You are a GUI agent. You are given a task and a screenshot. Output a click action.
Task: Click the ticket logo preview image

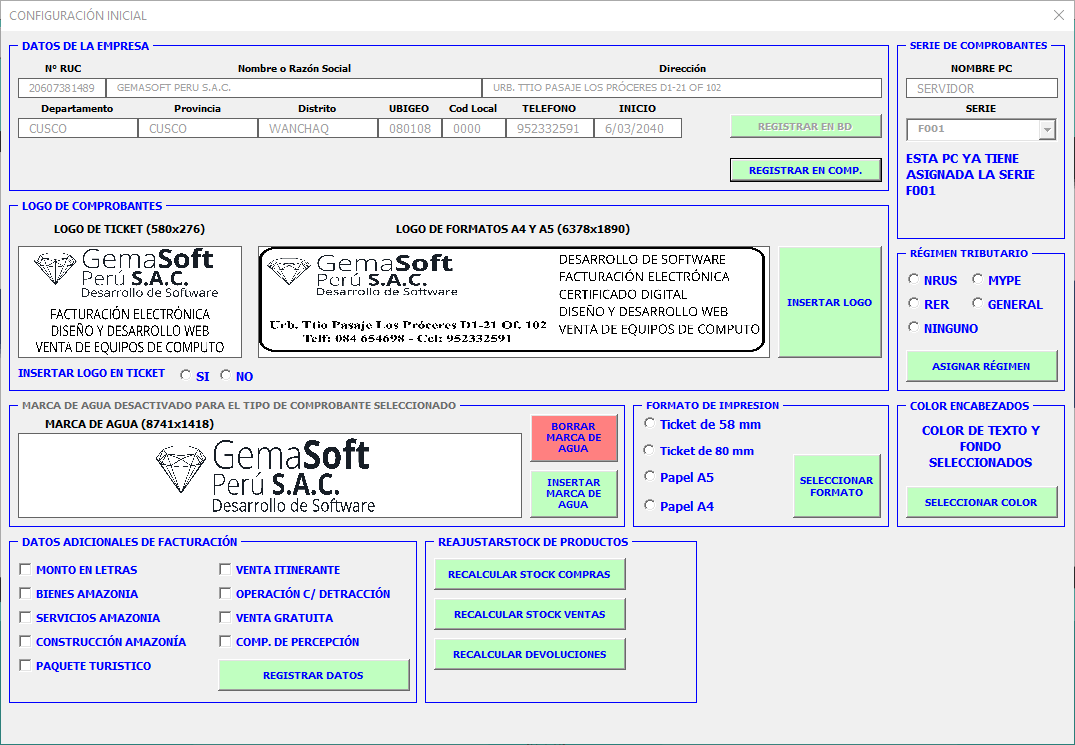pyautogui.click(x=130, y=302)
